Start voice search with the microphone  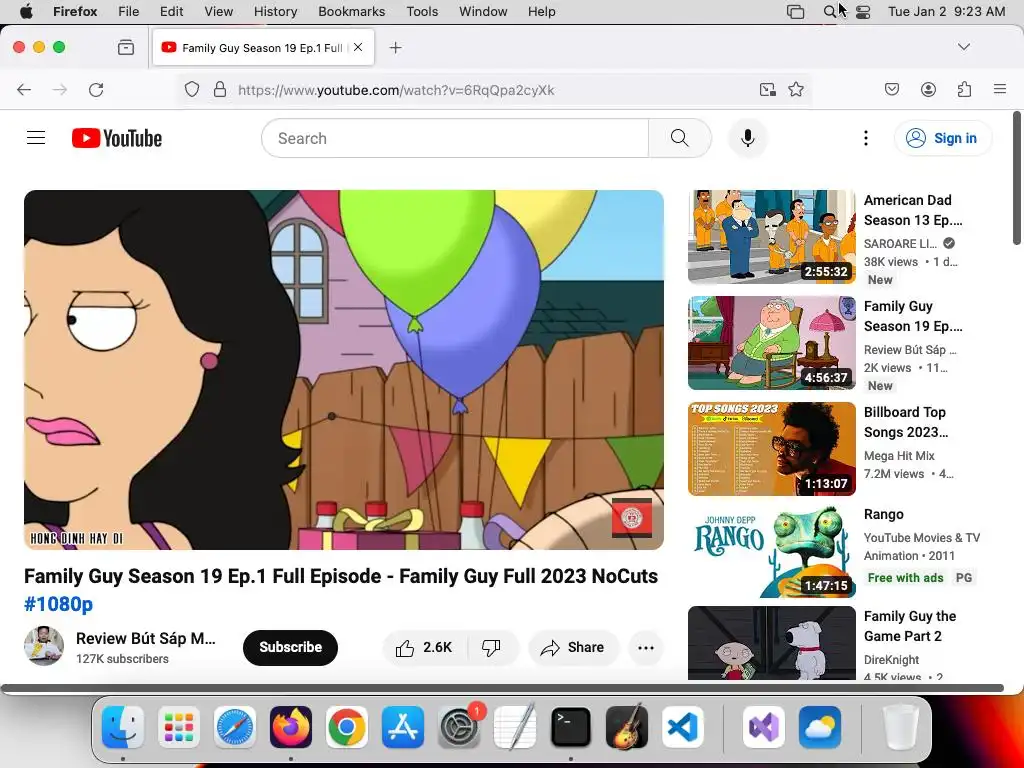748,138
